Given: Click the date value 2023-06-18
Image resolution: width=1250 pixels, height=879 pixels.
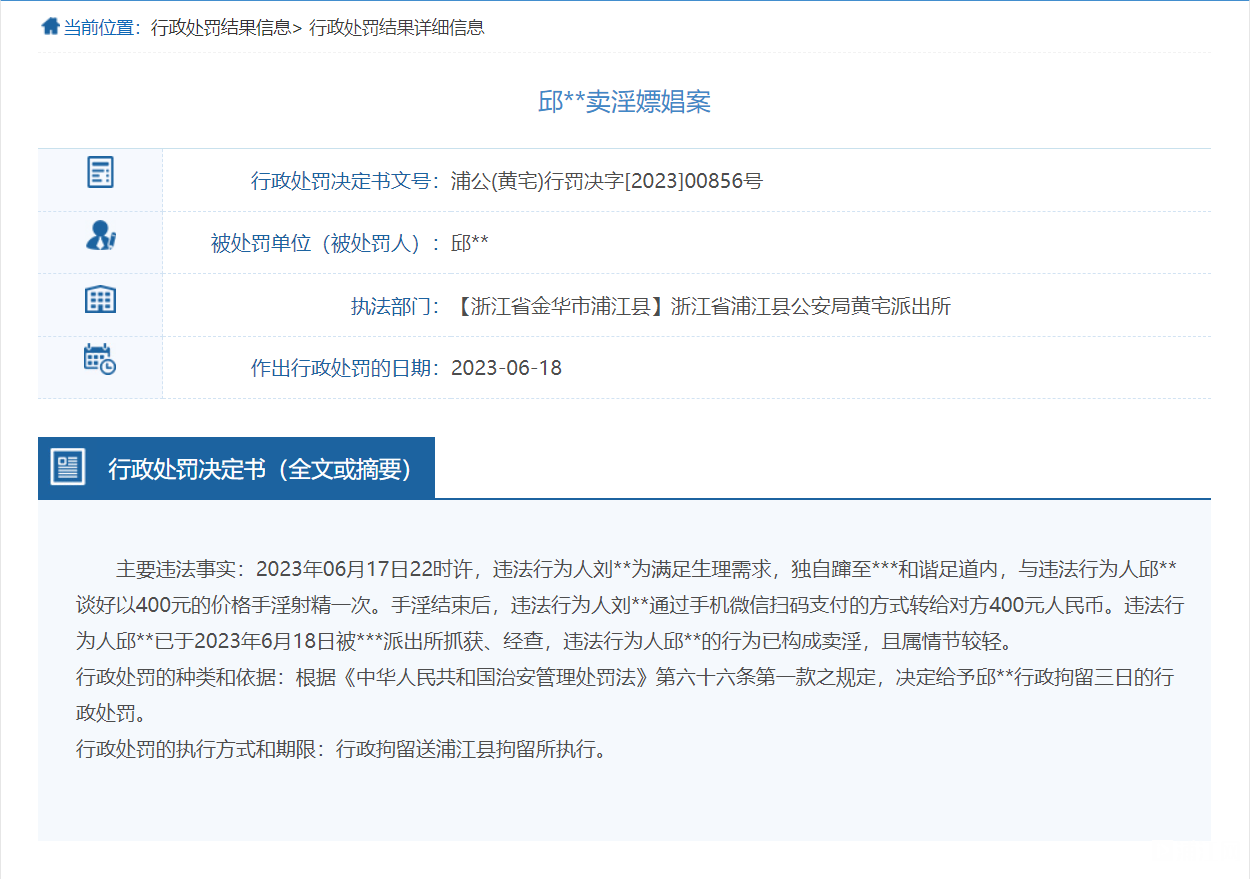Looking at the screenshot, I should (506, 368).
